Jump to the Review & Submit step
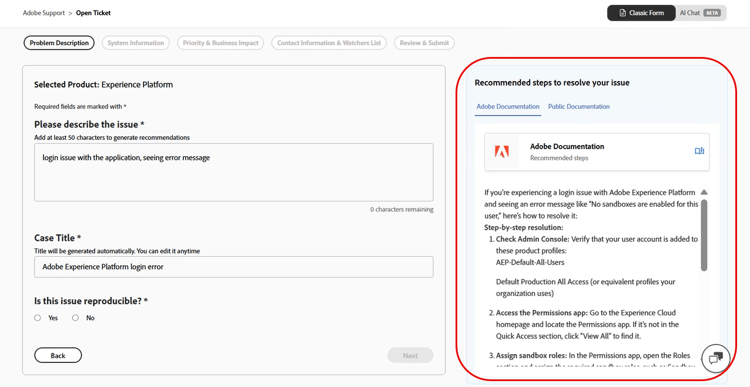 click(424, 43)
